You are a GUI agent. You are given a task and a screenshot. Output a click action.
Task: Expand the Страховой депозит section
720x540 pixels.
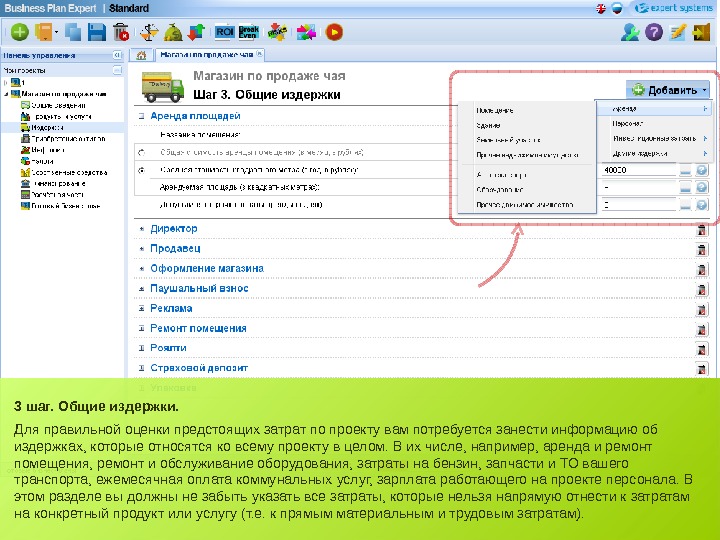[141, 368]
